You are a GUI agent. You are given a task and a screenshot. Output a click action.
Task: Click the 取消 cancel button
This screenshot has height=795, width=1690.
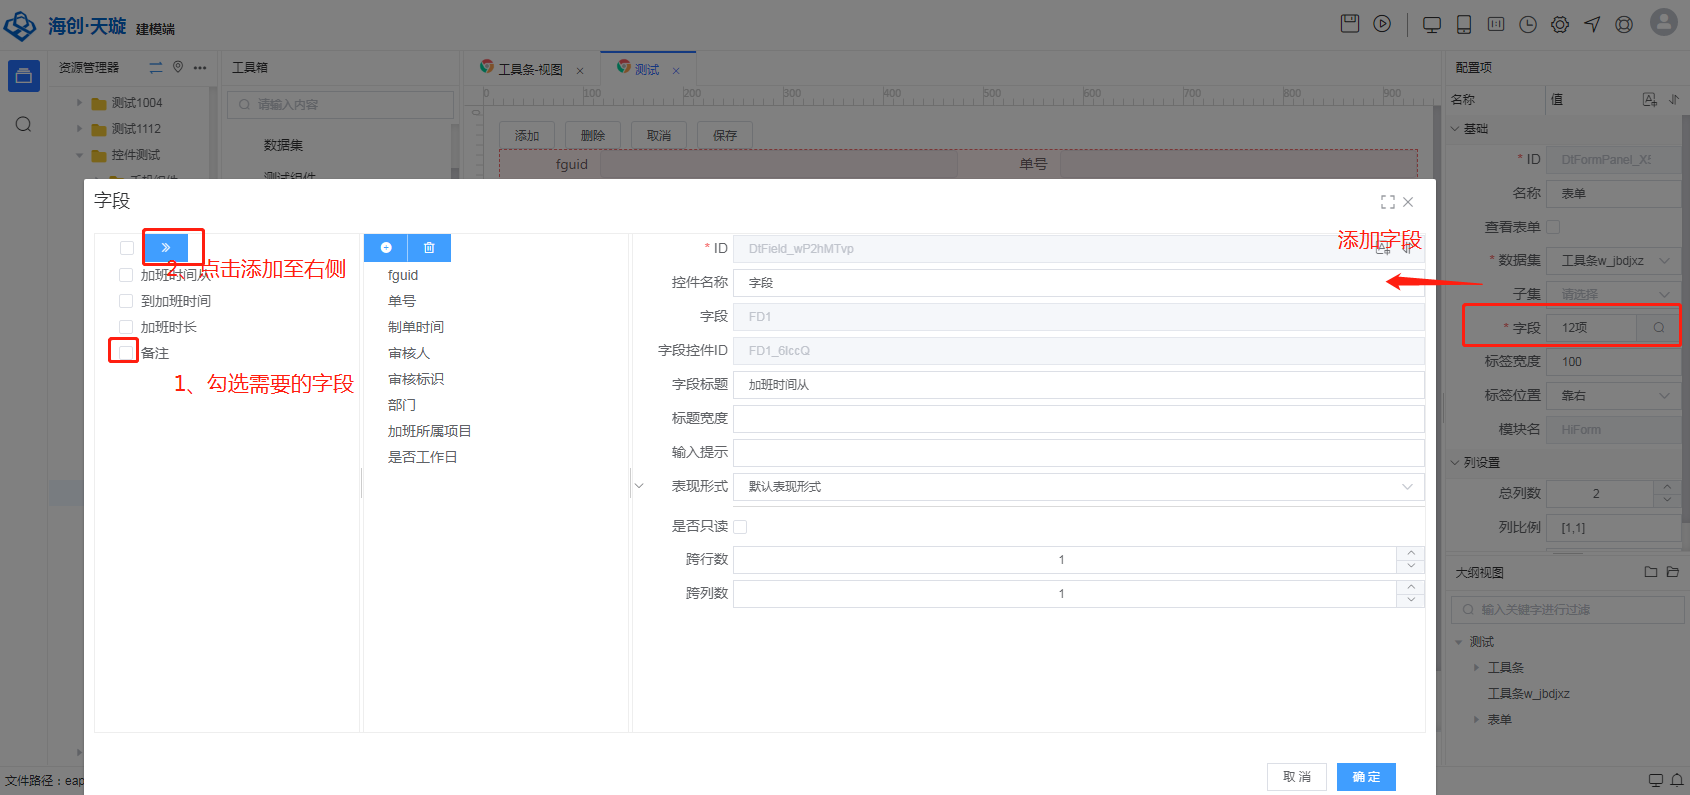click(1296, 777)
